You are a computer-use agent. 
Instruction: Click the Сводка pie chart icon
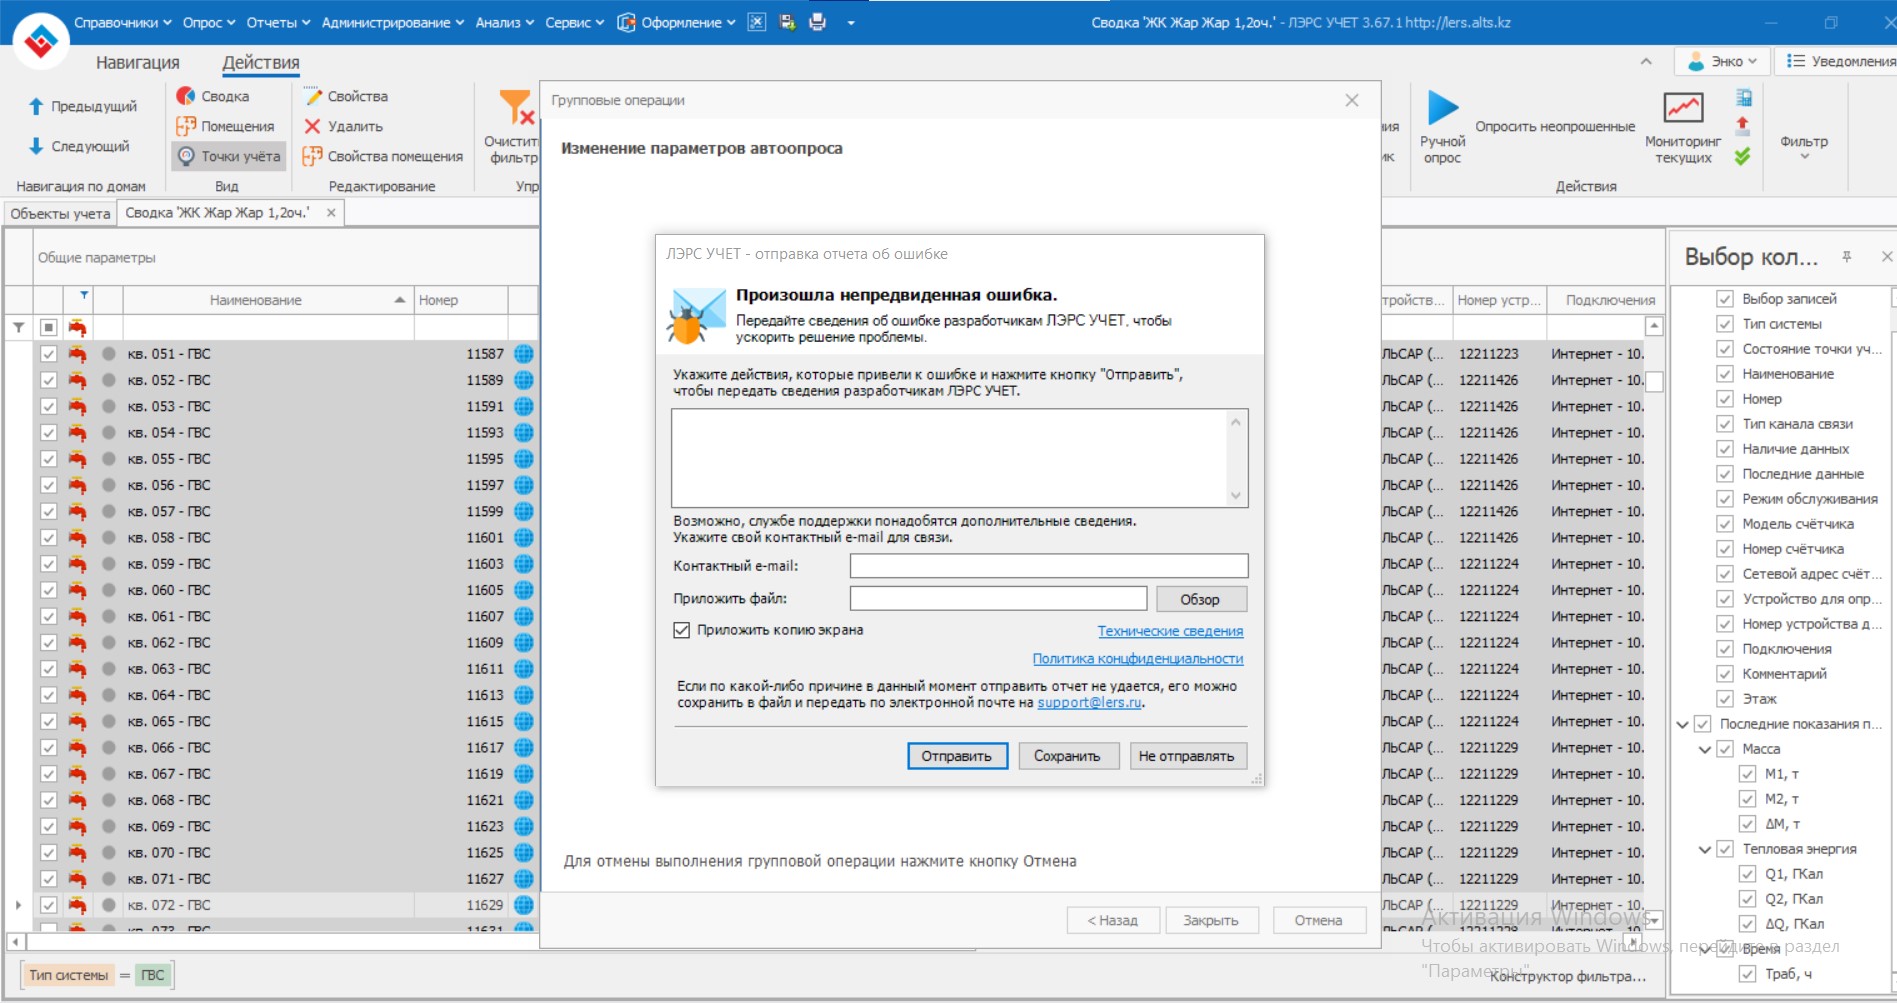pyautogui.click(x=186, y=96)
